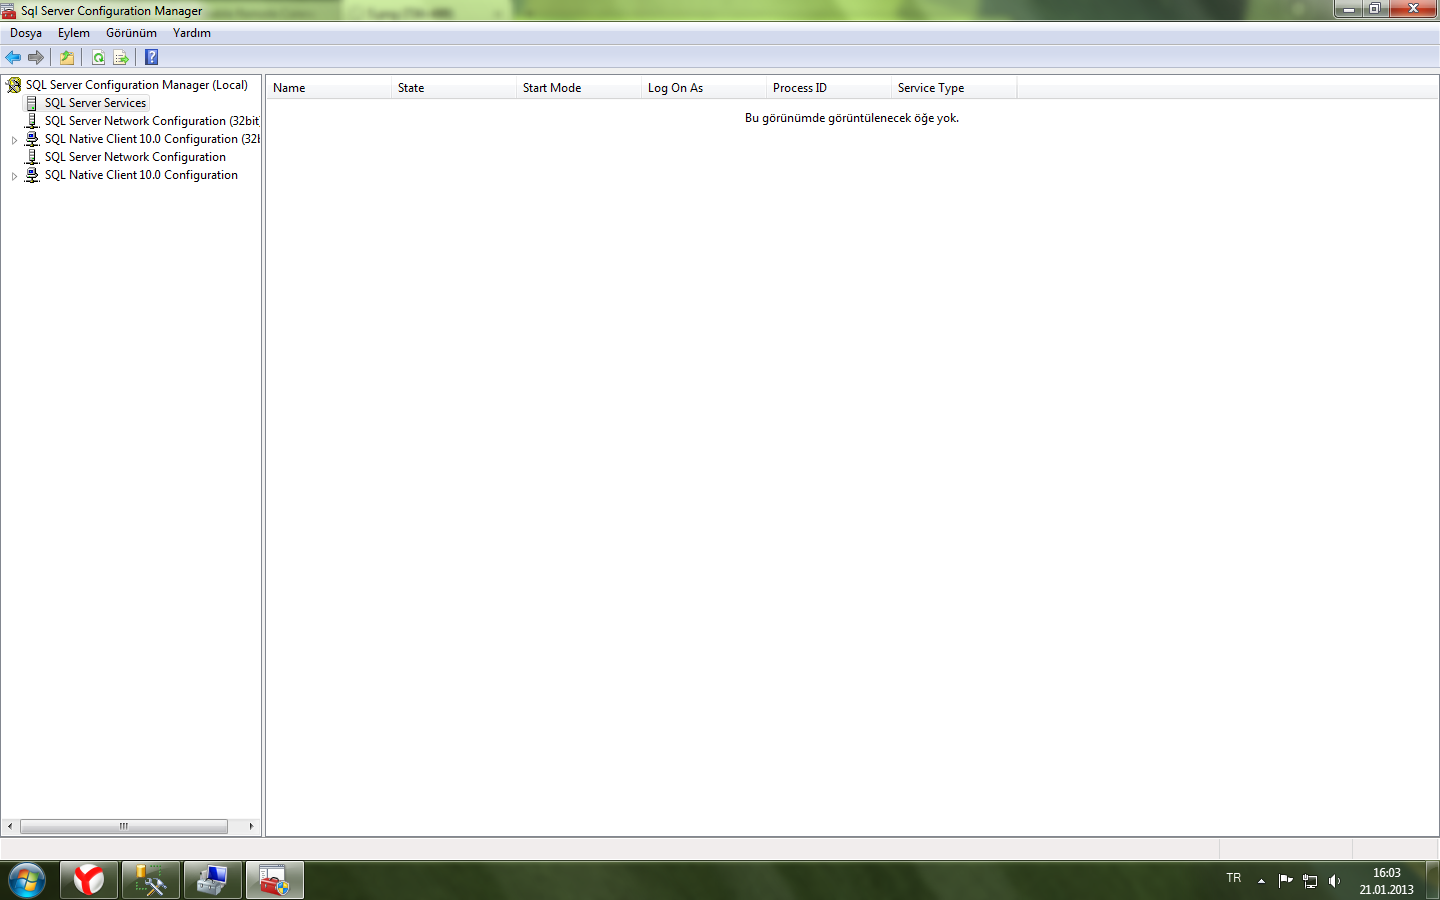The height and width of the screenshot is (900, 1440).
Task: Sort by the Log On As column
Action: [x=704, y=88]
